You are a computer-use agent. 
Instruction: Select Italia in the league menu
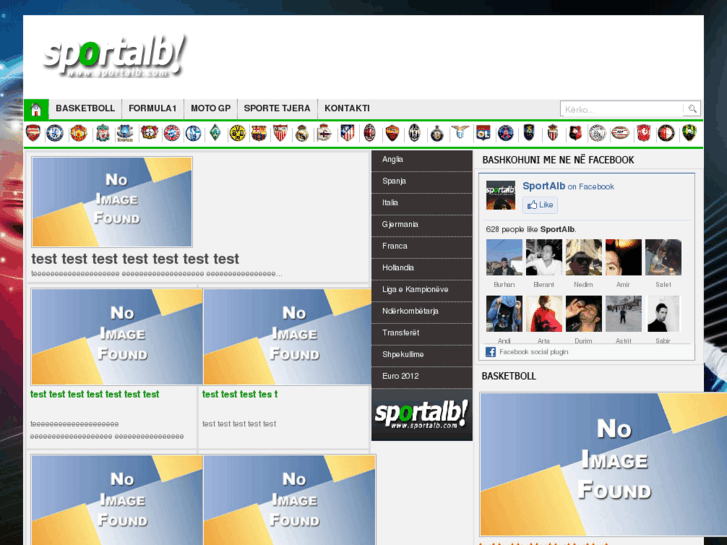pos(422,203)
